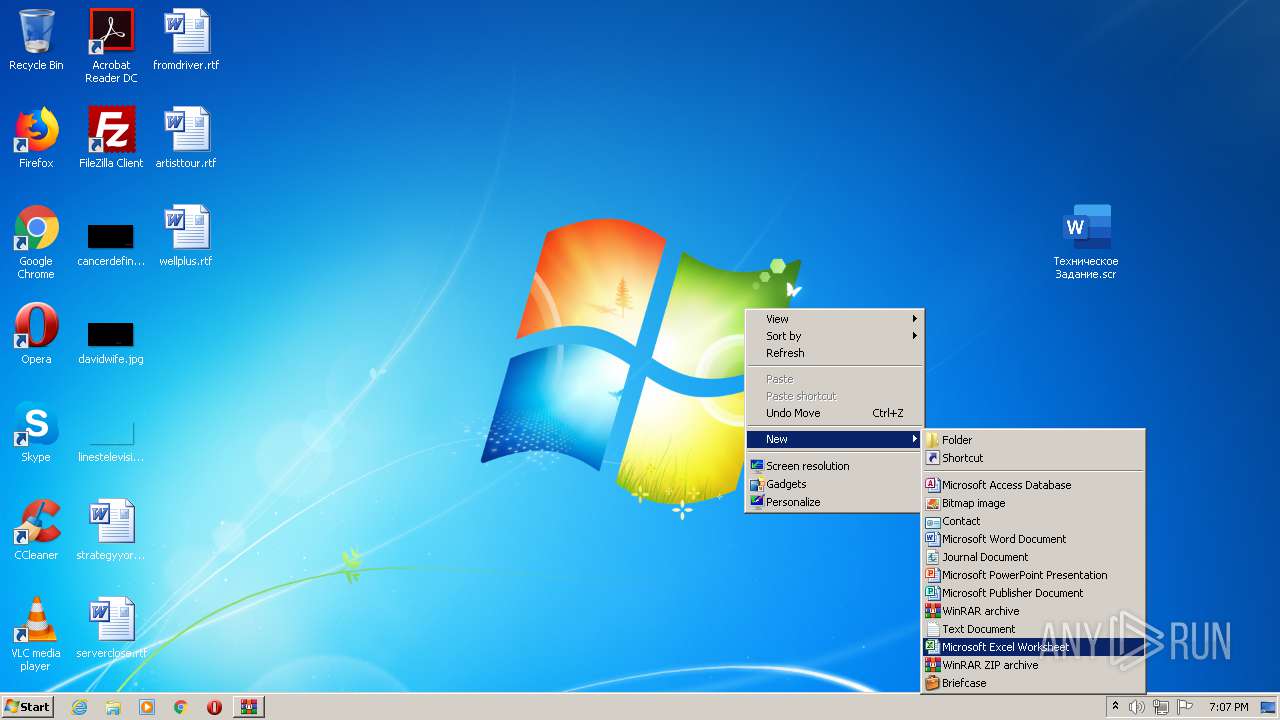Select Google Chrome desktop shortcut
1280x720 pixels.
[x=36, y=242]
